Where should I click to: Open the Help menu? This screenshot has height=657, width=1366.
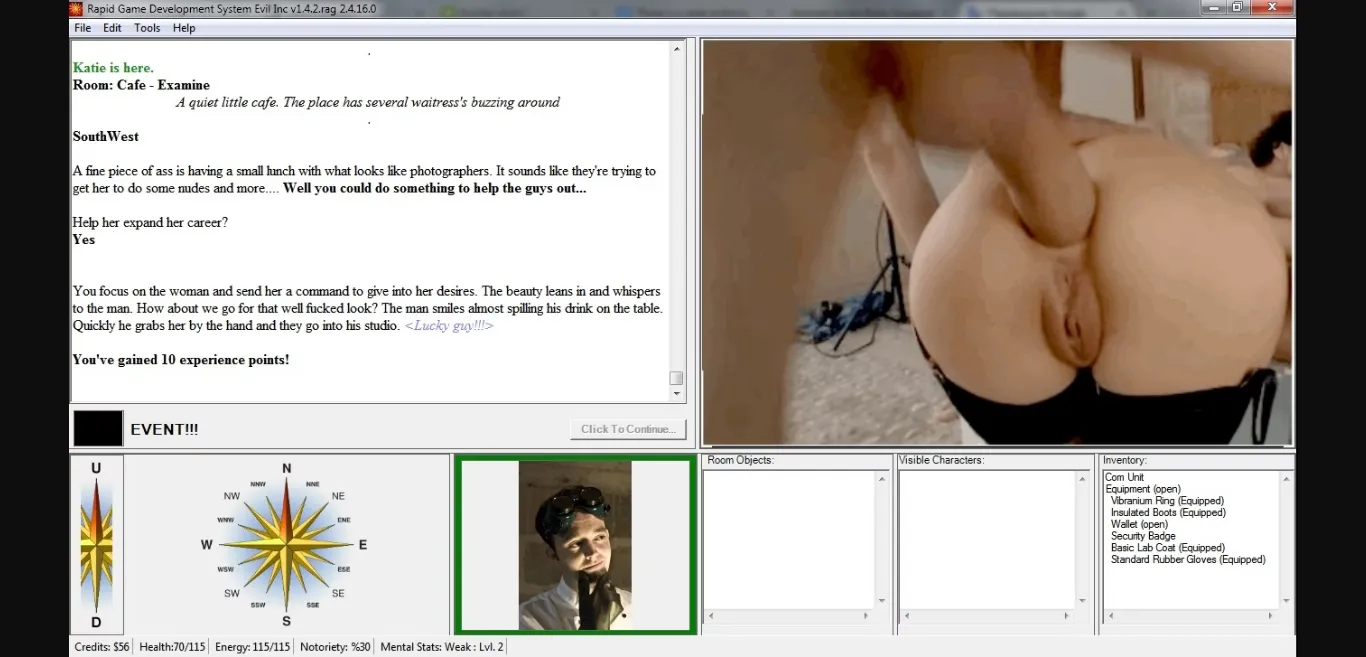pyautogui.click(x=184, y=28)
